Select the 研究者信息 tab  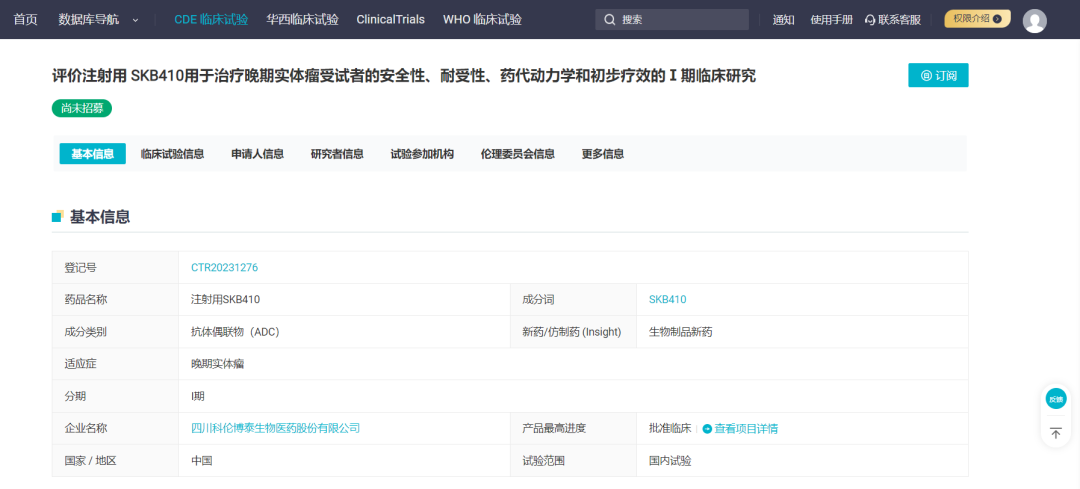pyautogui.click(x=337, y=154)
